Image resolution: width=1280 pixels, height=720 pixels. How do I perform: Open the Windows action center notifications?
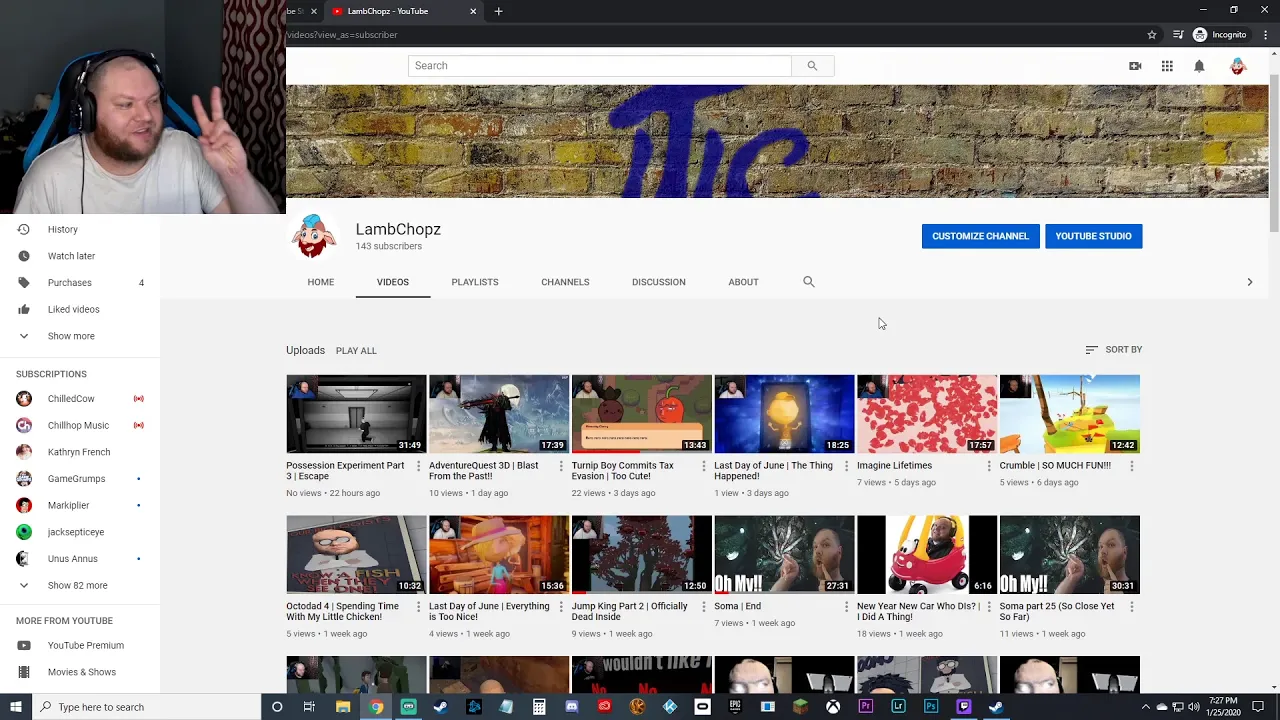pos(1258,707)
